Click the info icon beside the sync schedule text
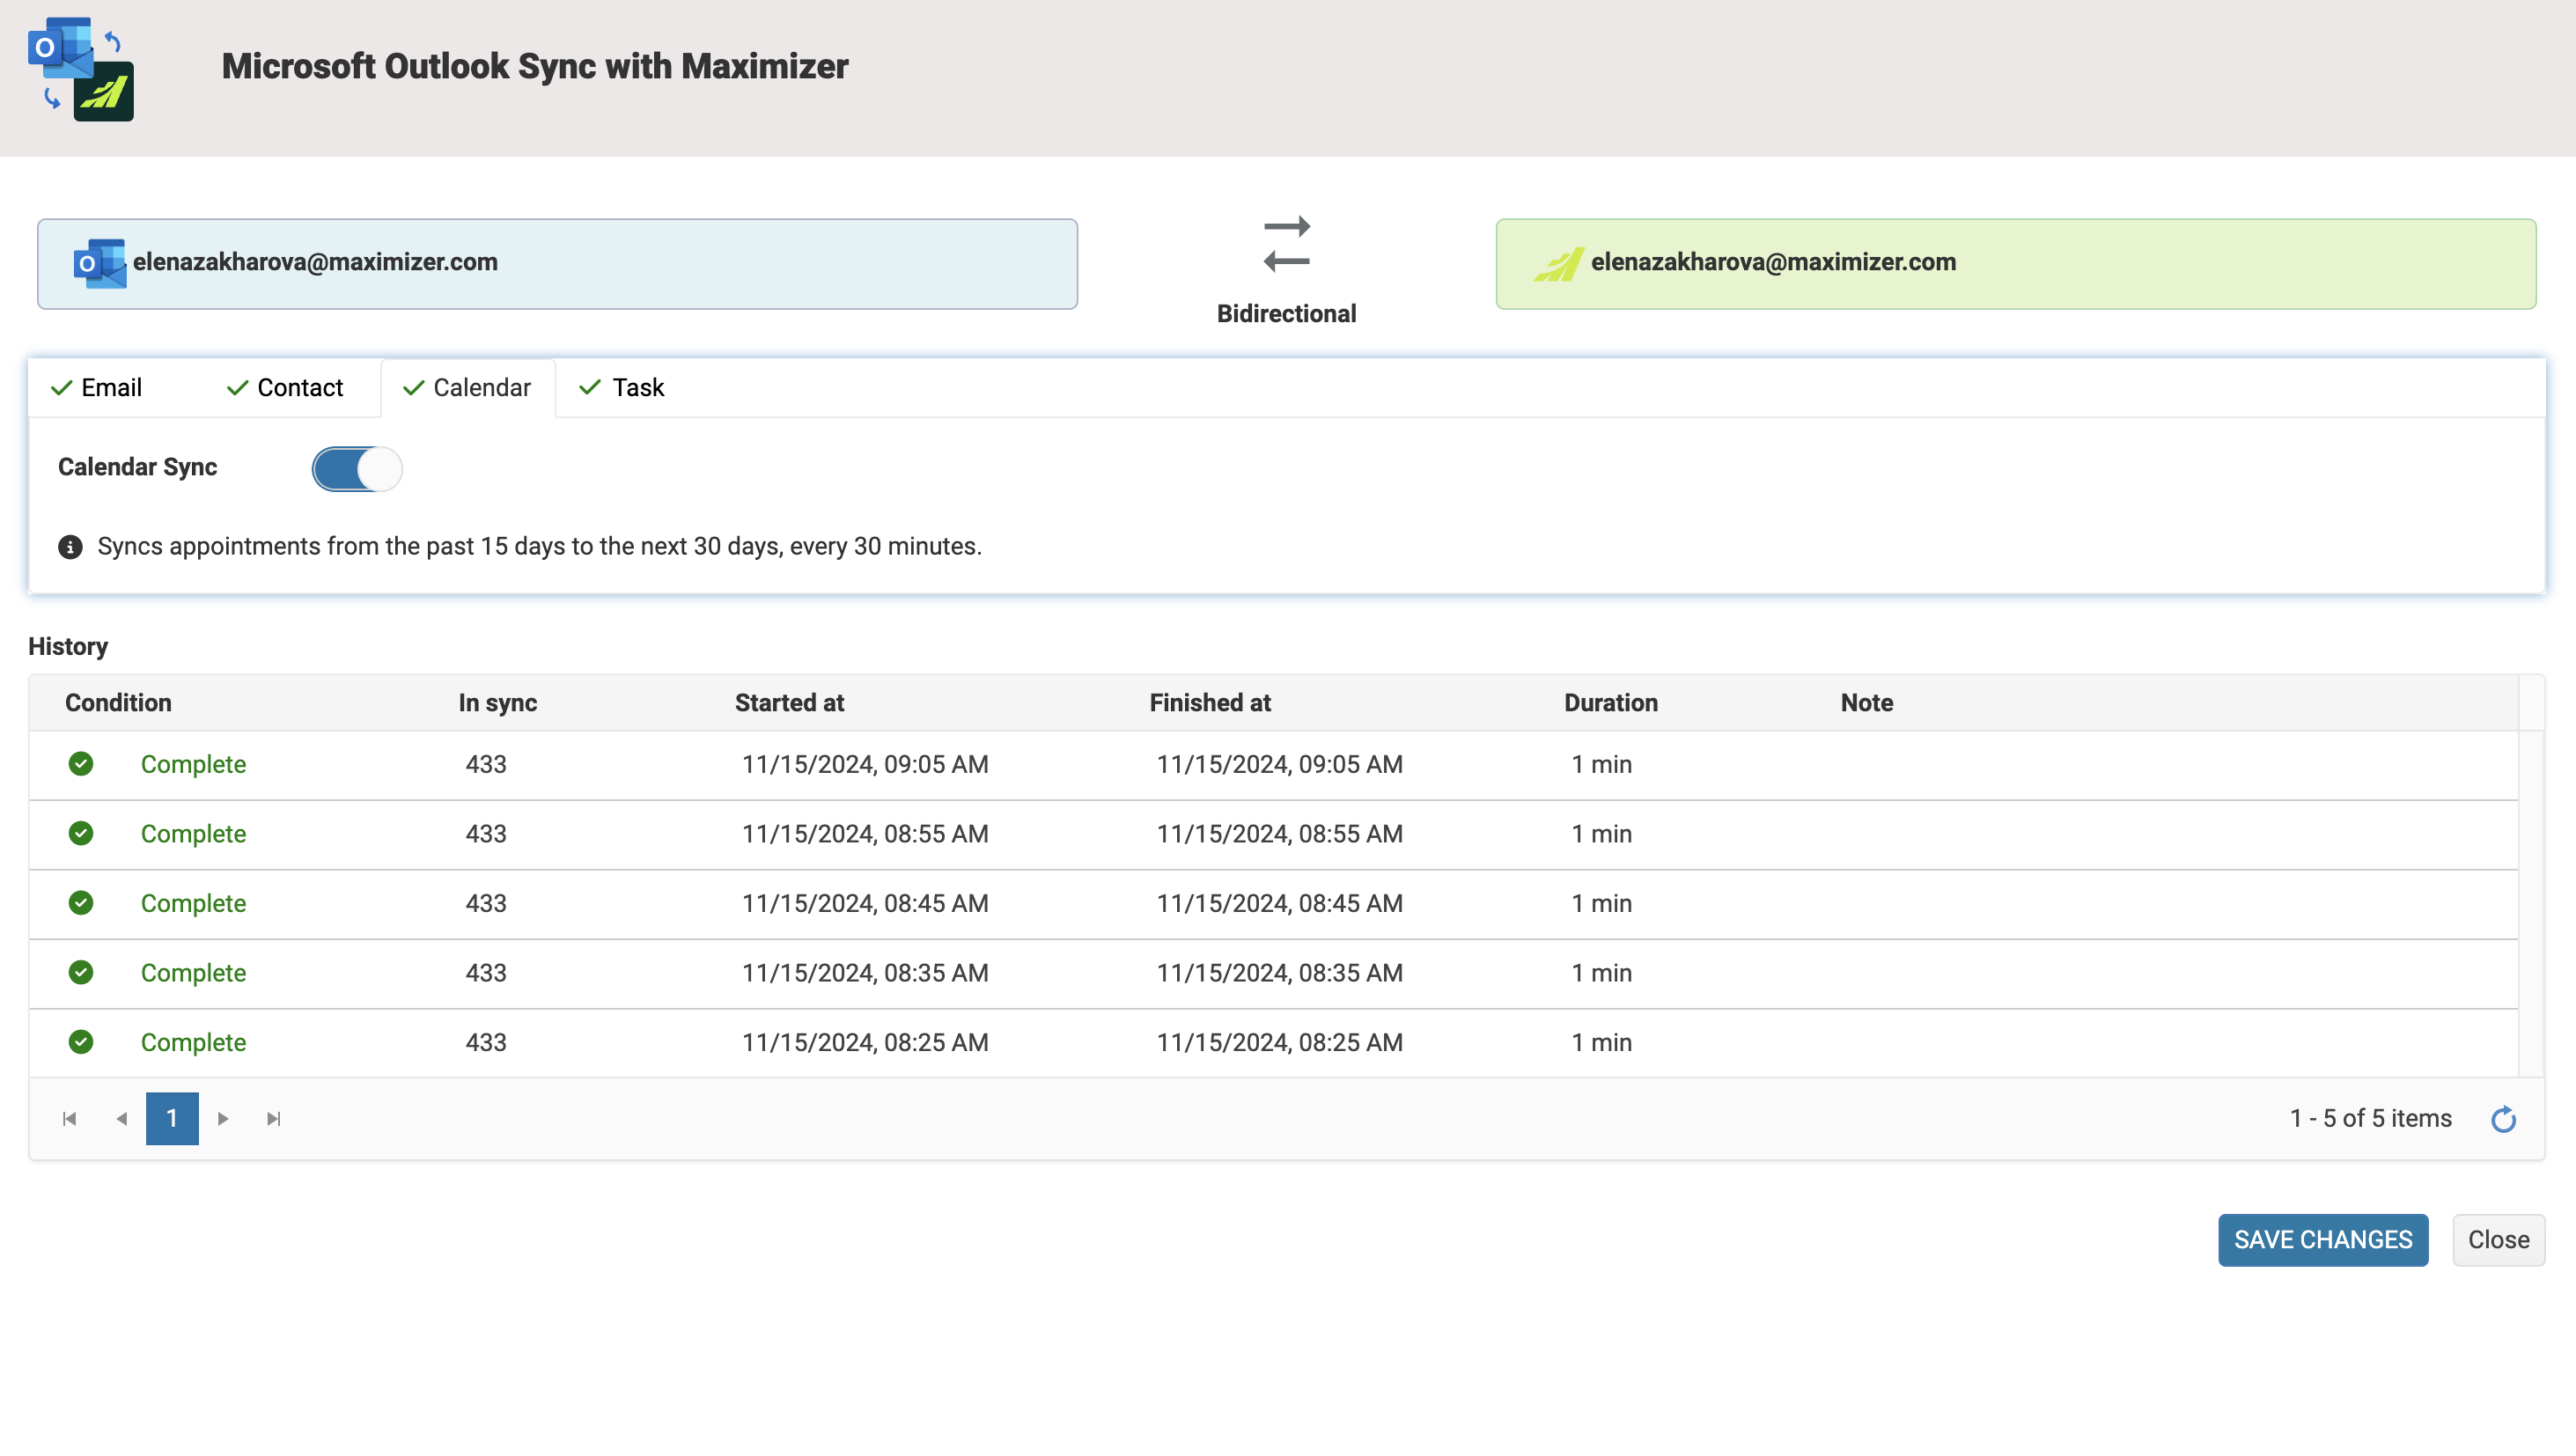 70,547
